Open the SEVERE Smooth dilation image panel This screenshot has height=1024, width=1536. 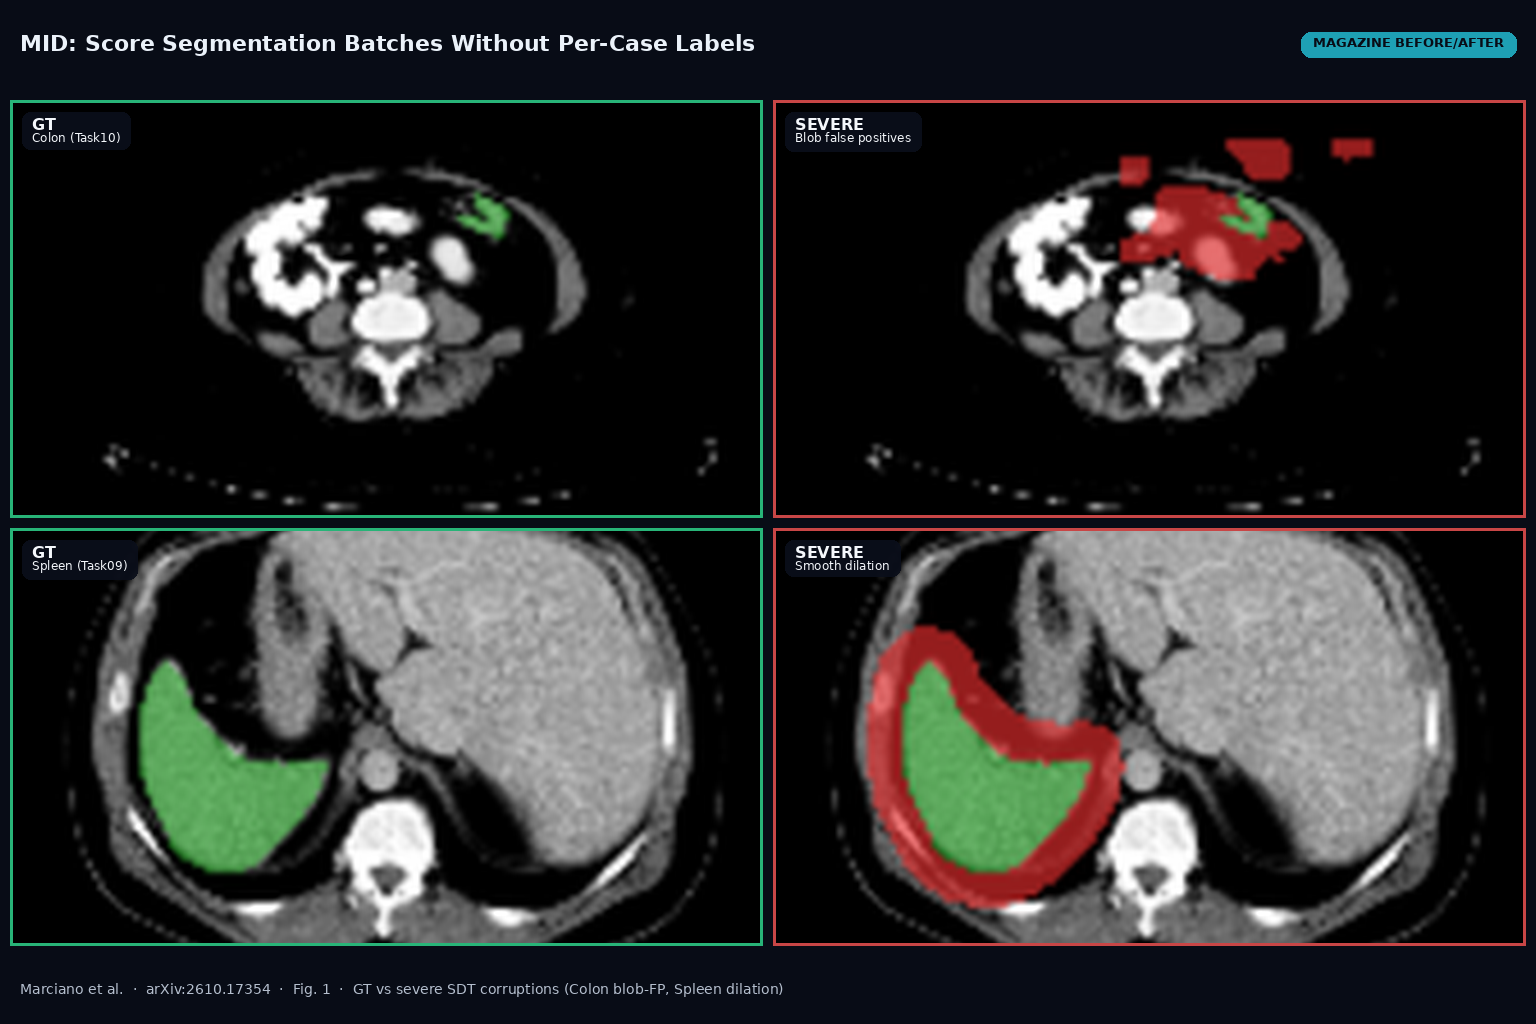(1149, 737)
